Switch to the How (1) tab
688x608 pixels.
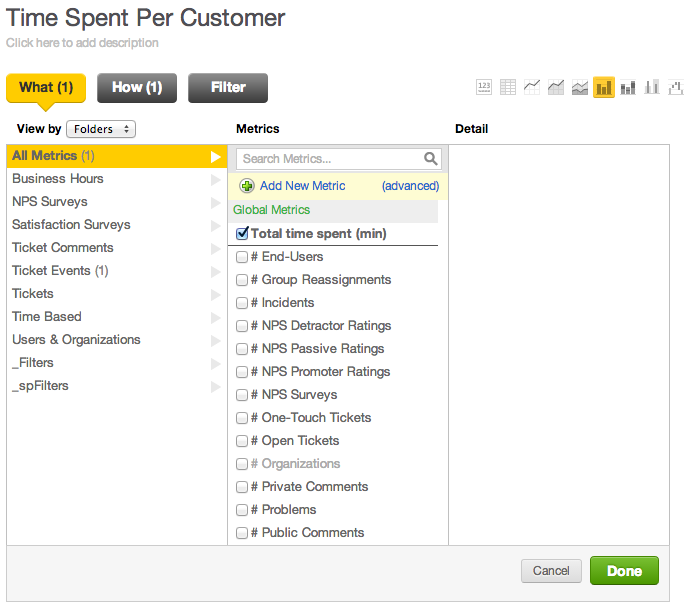pos(137,88)
